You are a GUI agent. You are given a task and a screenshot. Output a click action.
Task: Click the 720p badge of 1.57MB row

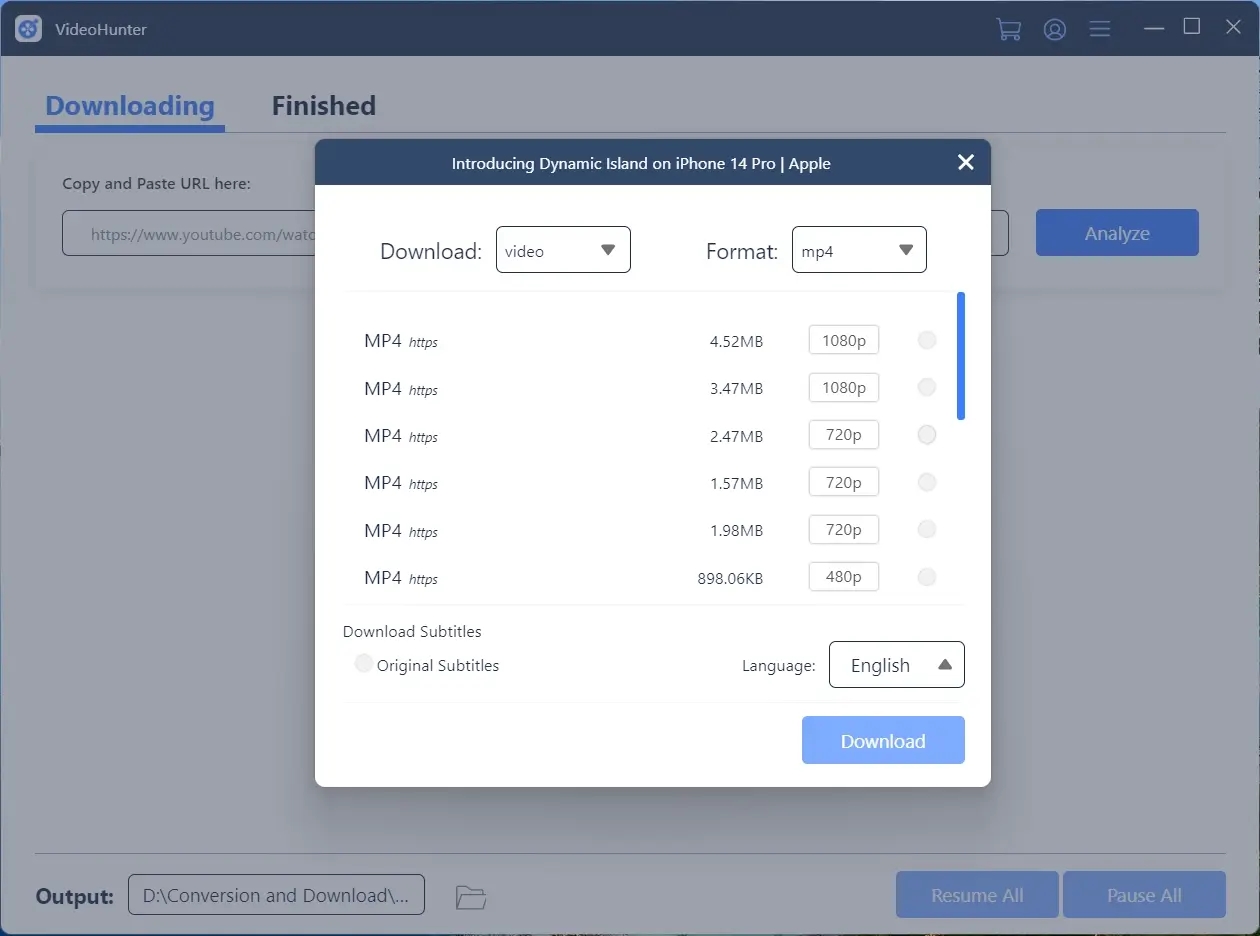pos(843,482)
